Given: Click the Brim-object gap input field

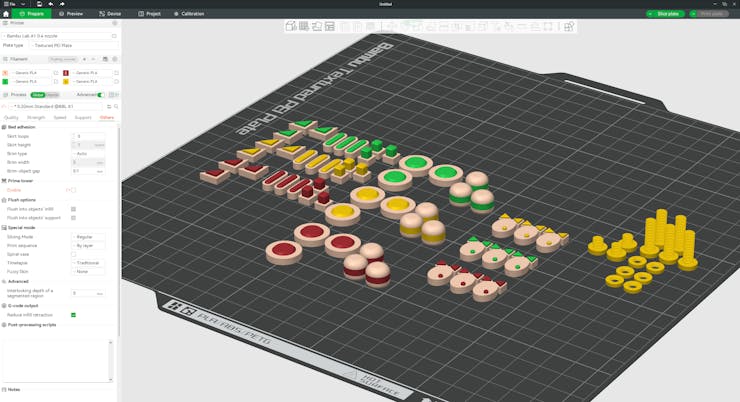Looking at the screenshot, I should coord(88,171).
